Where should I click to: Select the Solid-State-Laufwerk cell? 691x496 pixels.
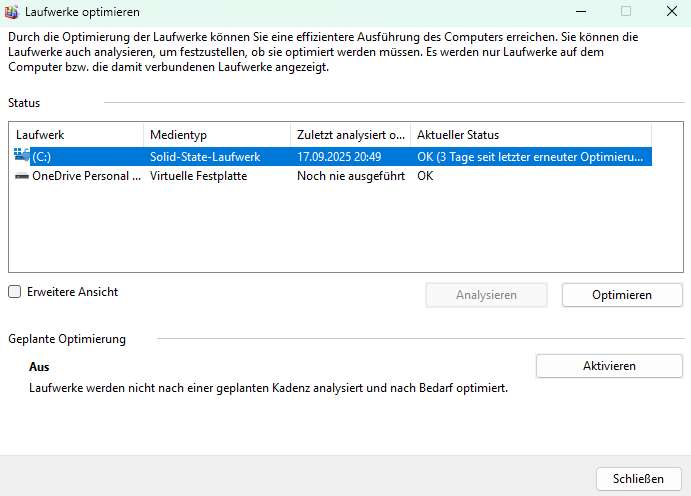coord(205,157)
